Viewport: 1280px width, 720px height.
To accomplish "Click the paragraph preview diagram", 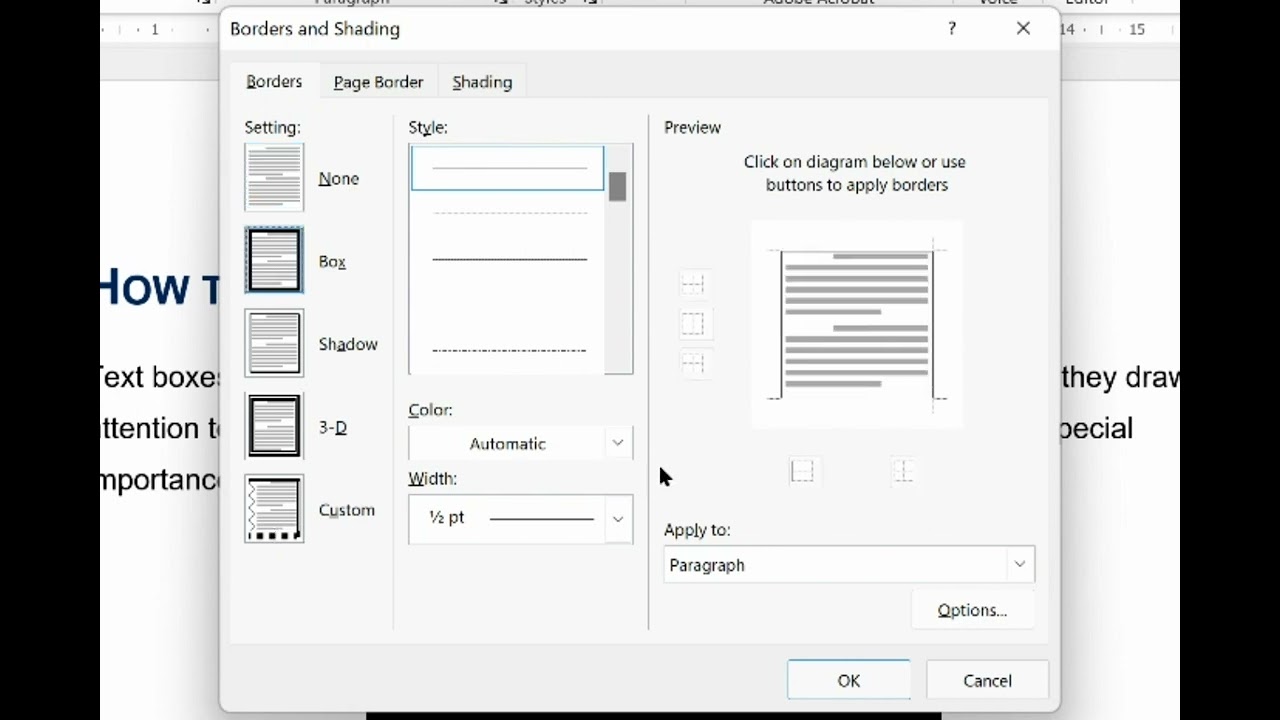I will pyautogui.click(x=857, y=324).
